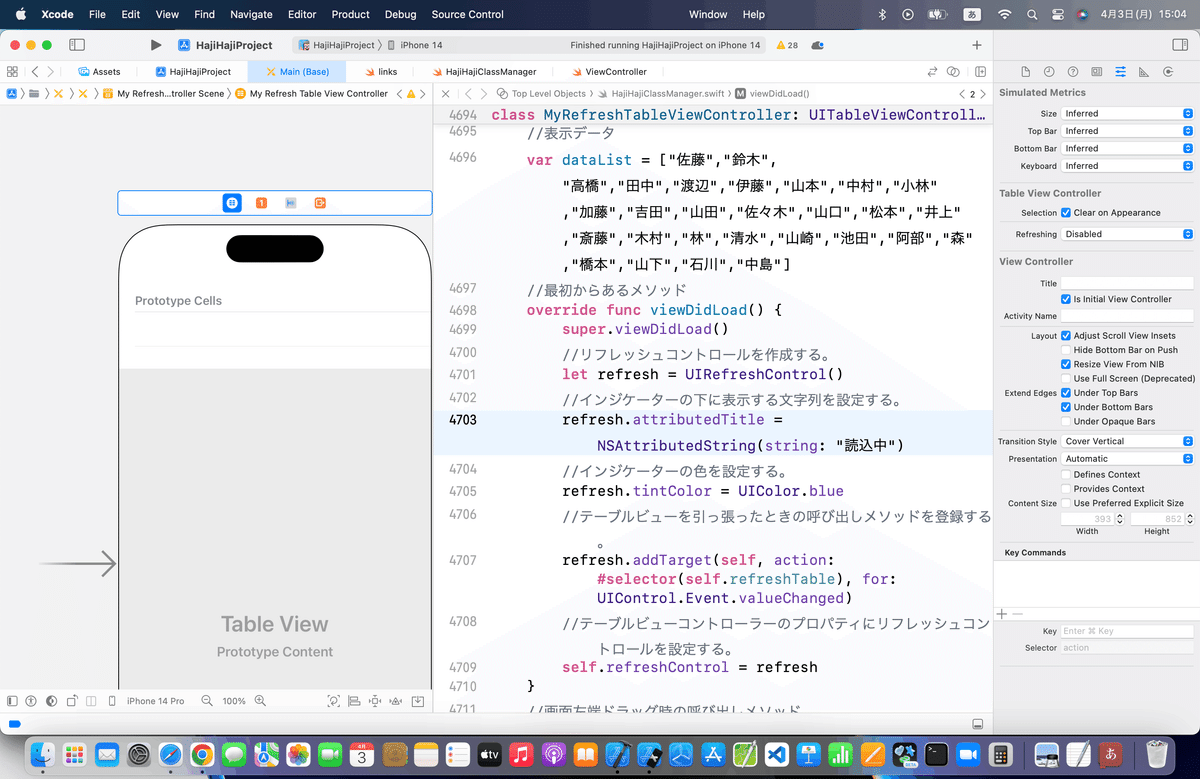This screenshot has height=779, width=1200.
Task: Open the Size simulated metrics dropdown
Action: [x=1127, y=114]
